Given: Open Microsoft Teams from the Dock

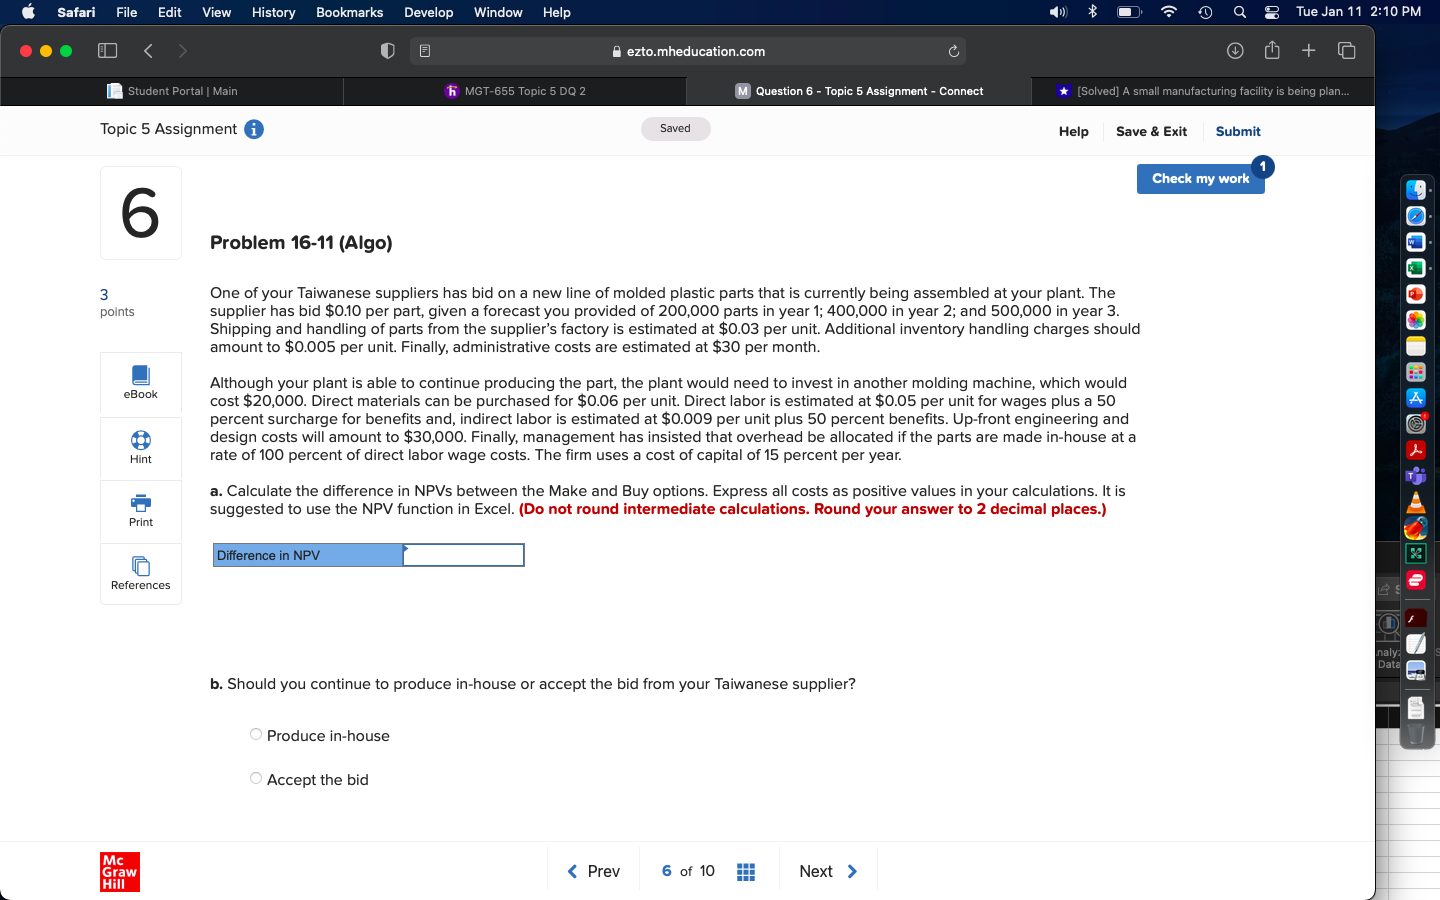Looking at the screenshot, I should click(1416, 476).
